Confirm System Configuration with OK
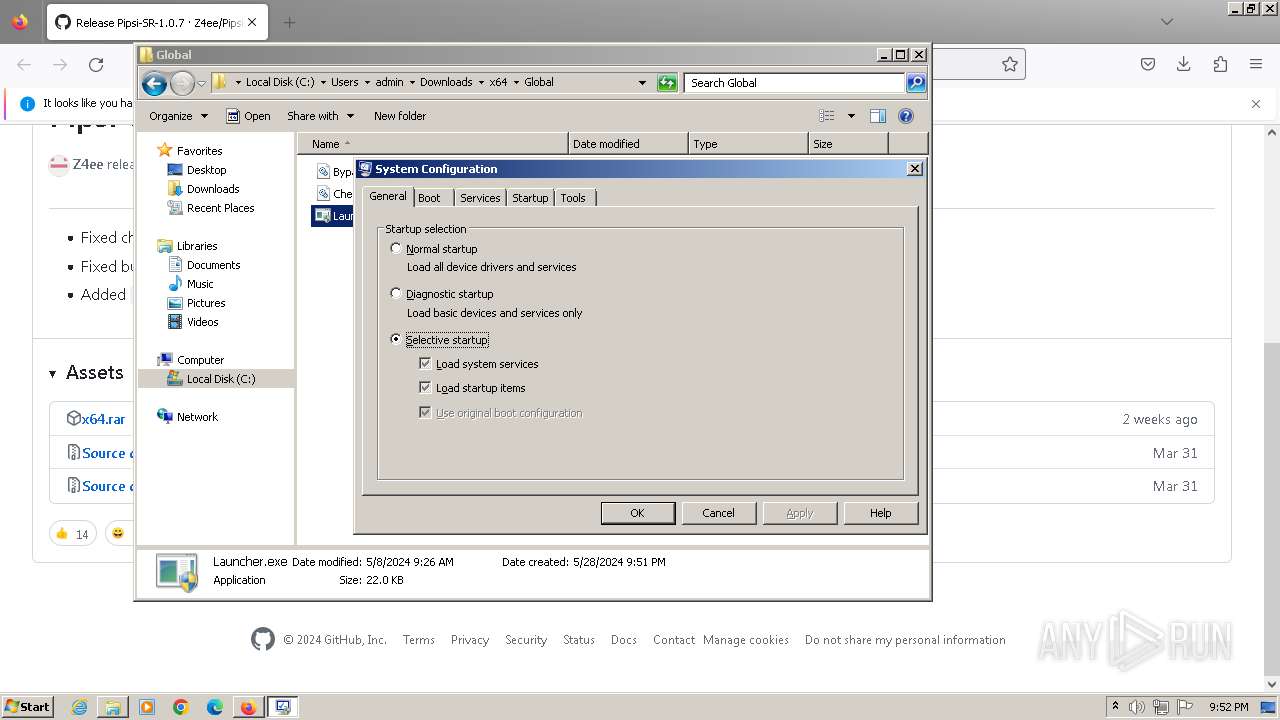1280x720 pixels. (x=638, y=513)
